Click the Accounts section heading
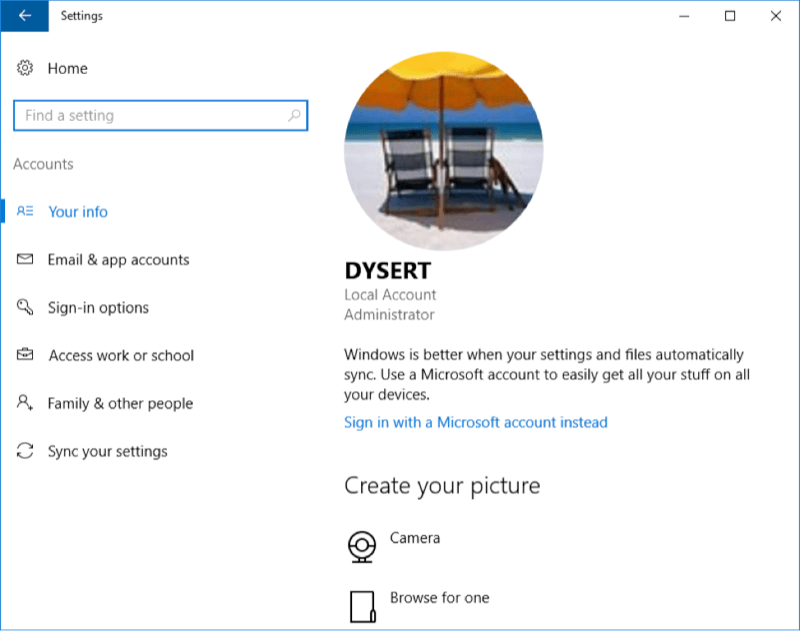The width and height of the screenshot is (800, 631). (x=43, y=164)
